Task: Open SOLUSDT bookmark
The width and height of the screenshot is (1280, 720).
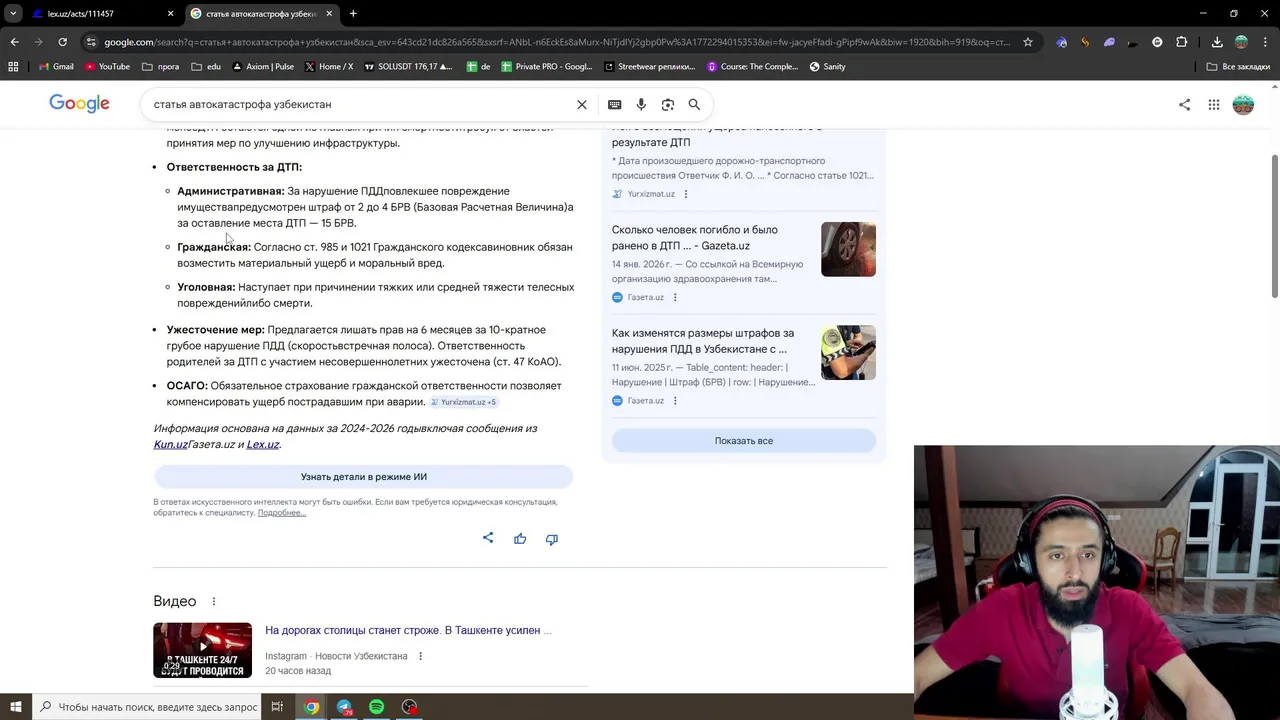Action: point(408,67)
